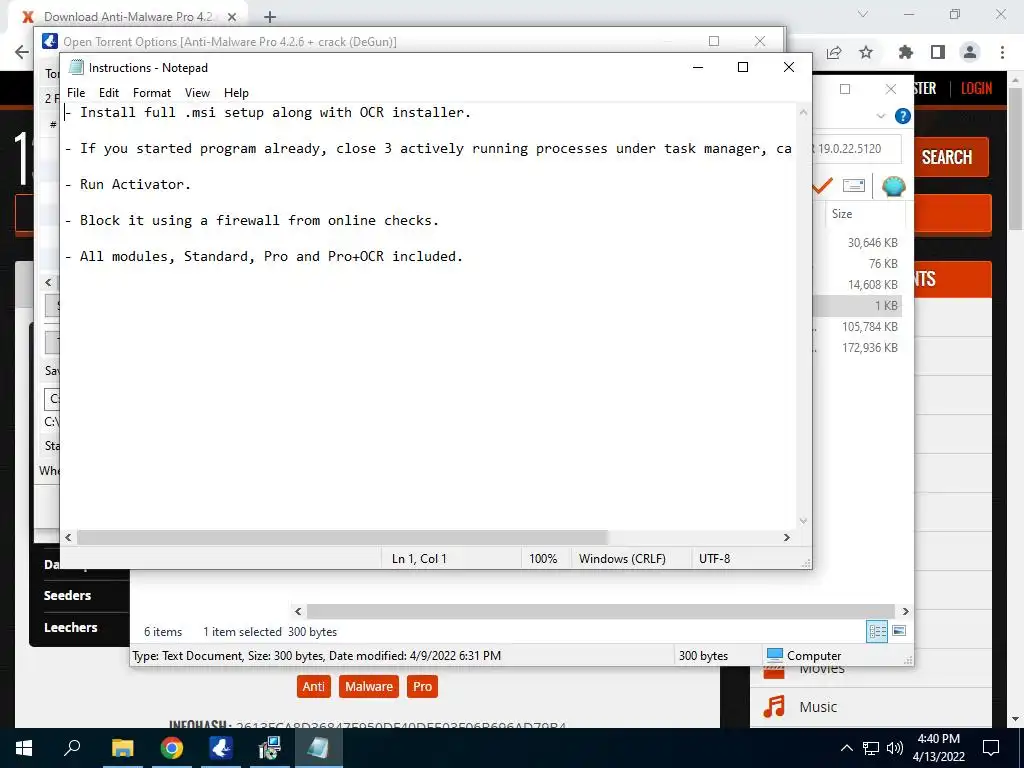Click the Notepad taskbar icon
The width and height of the screenshot is (1024, 768).
tap(319, 748)
